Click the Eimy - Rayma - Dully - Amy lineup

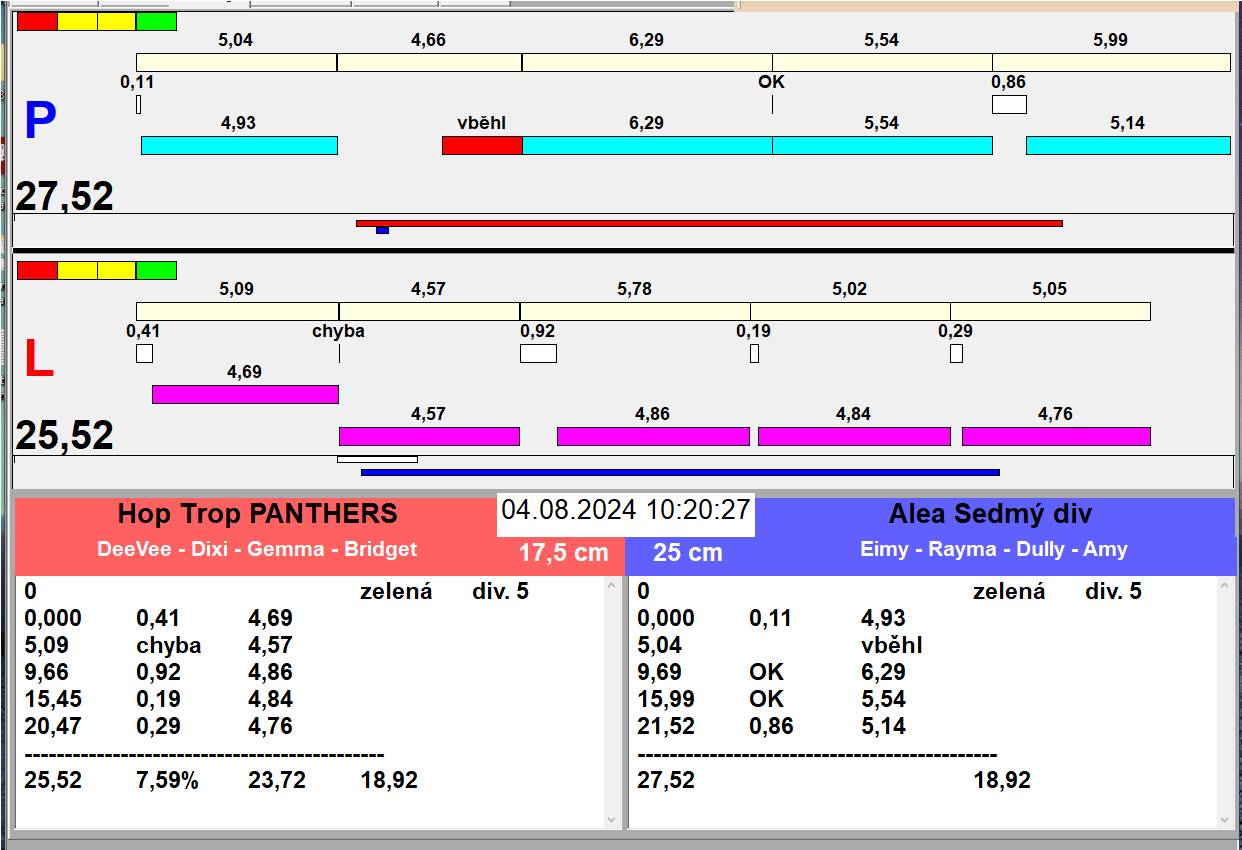[994, 549]
